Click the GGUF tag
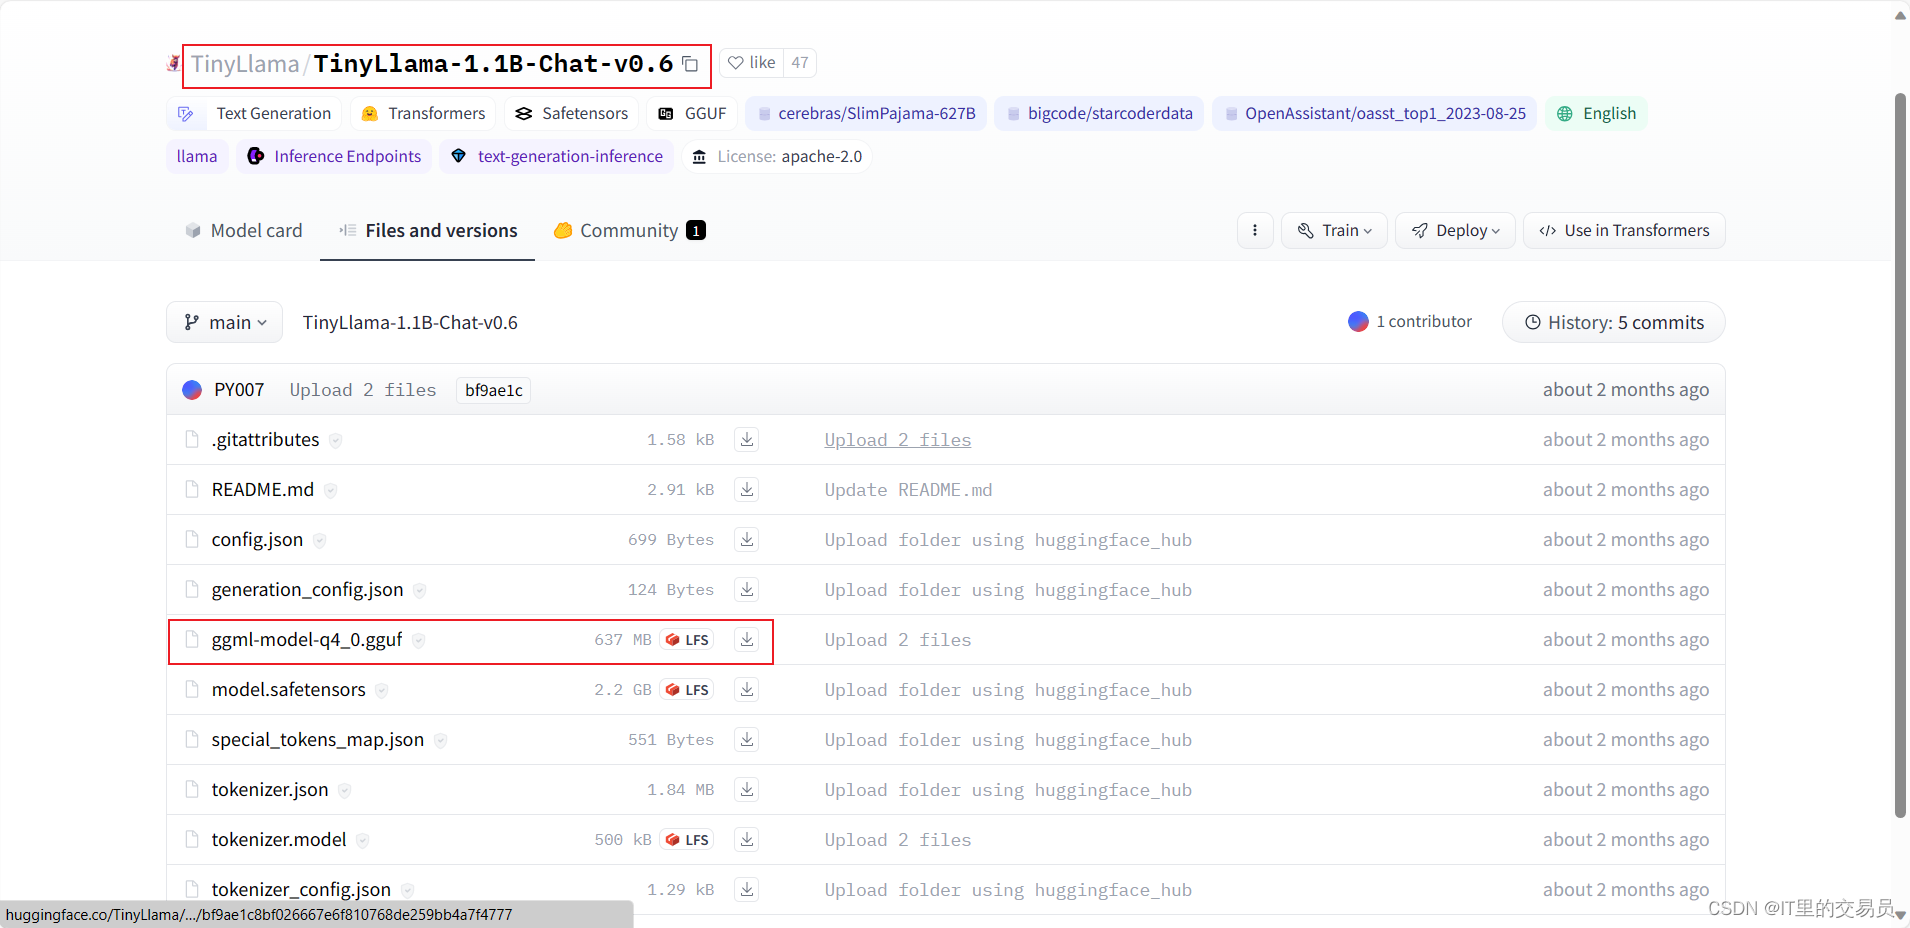1910x928 pixels. click(x=692, y=113)
